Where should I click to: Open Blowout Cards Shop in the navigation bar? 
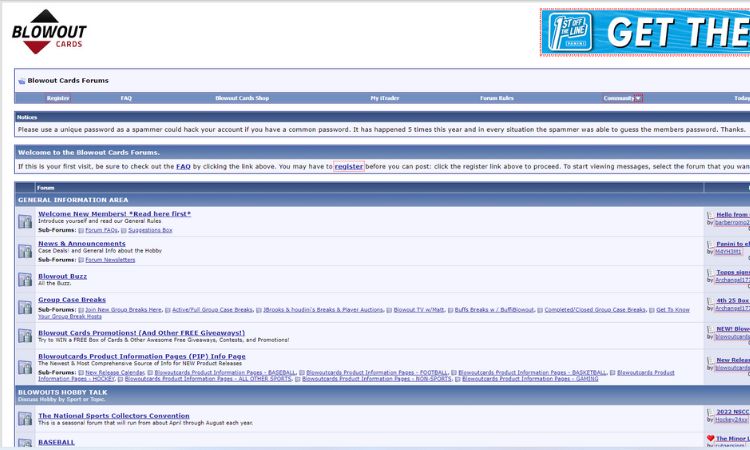click(242, 98)
